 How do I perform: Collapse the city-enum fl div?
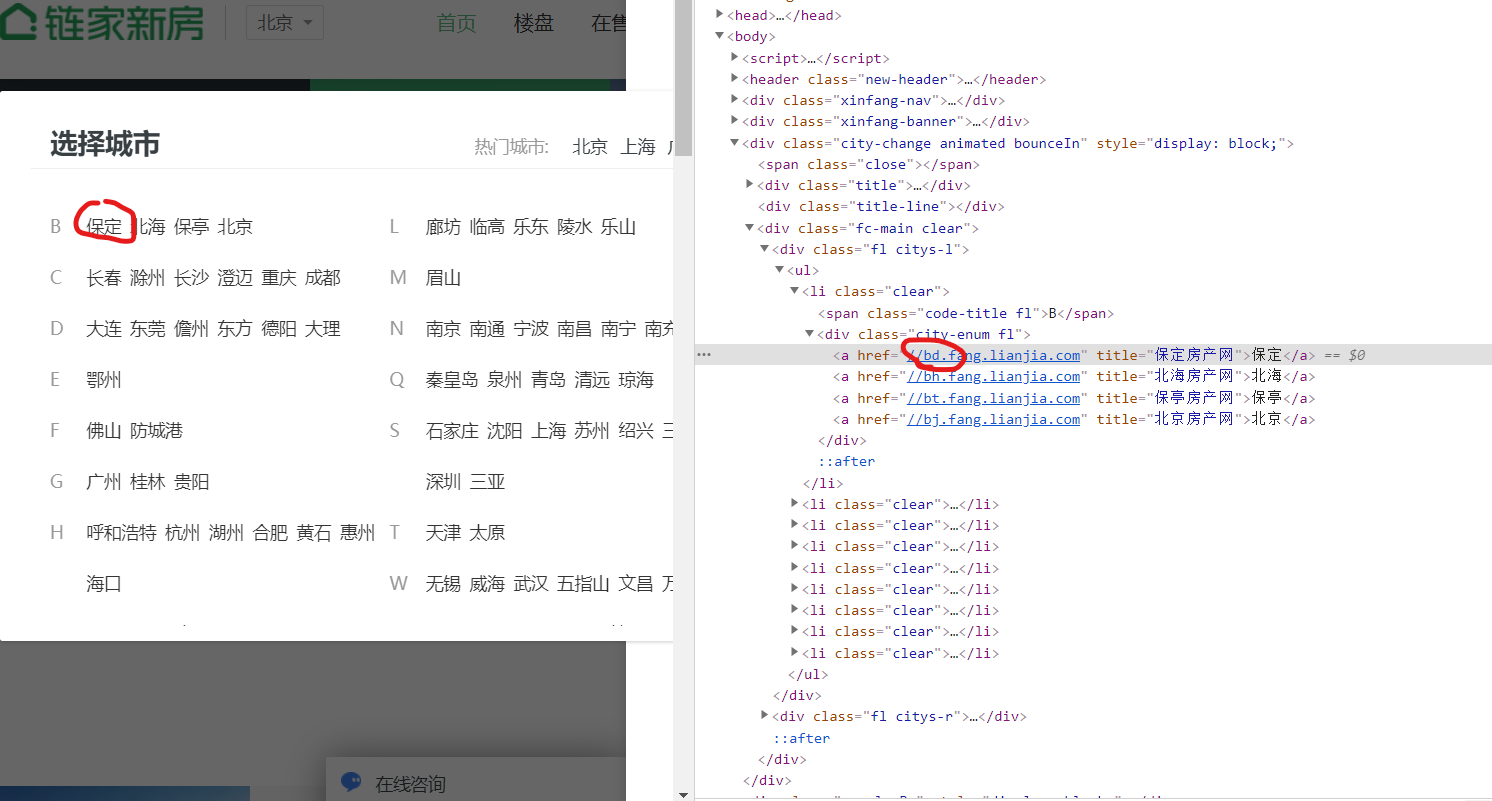pyautogui.click(x=810, y=334)
